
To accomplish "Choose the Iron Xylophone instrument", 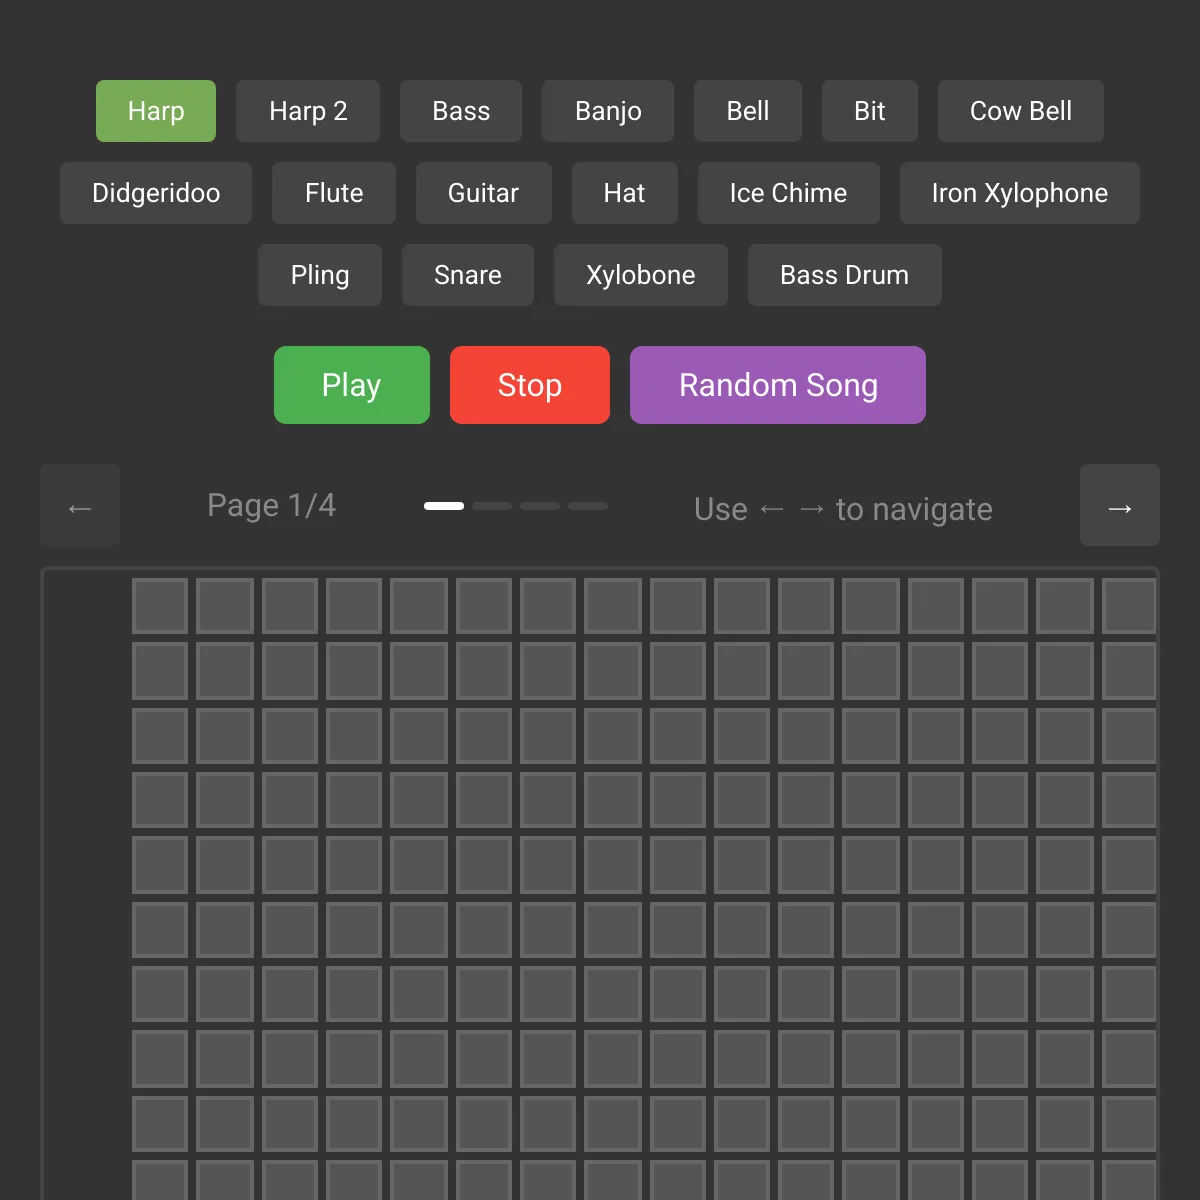I will coord(1020,193).
